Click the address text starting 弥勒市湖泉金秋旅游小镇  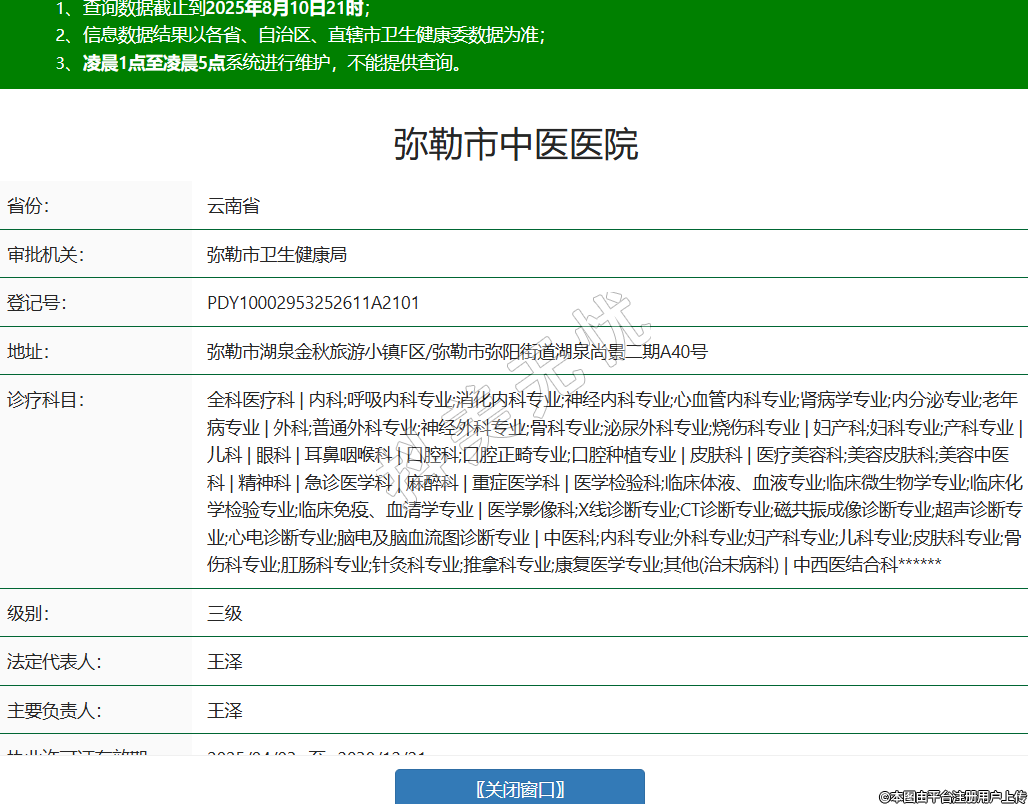click(456, 352)
